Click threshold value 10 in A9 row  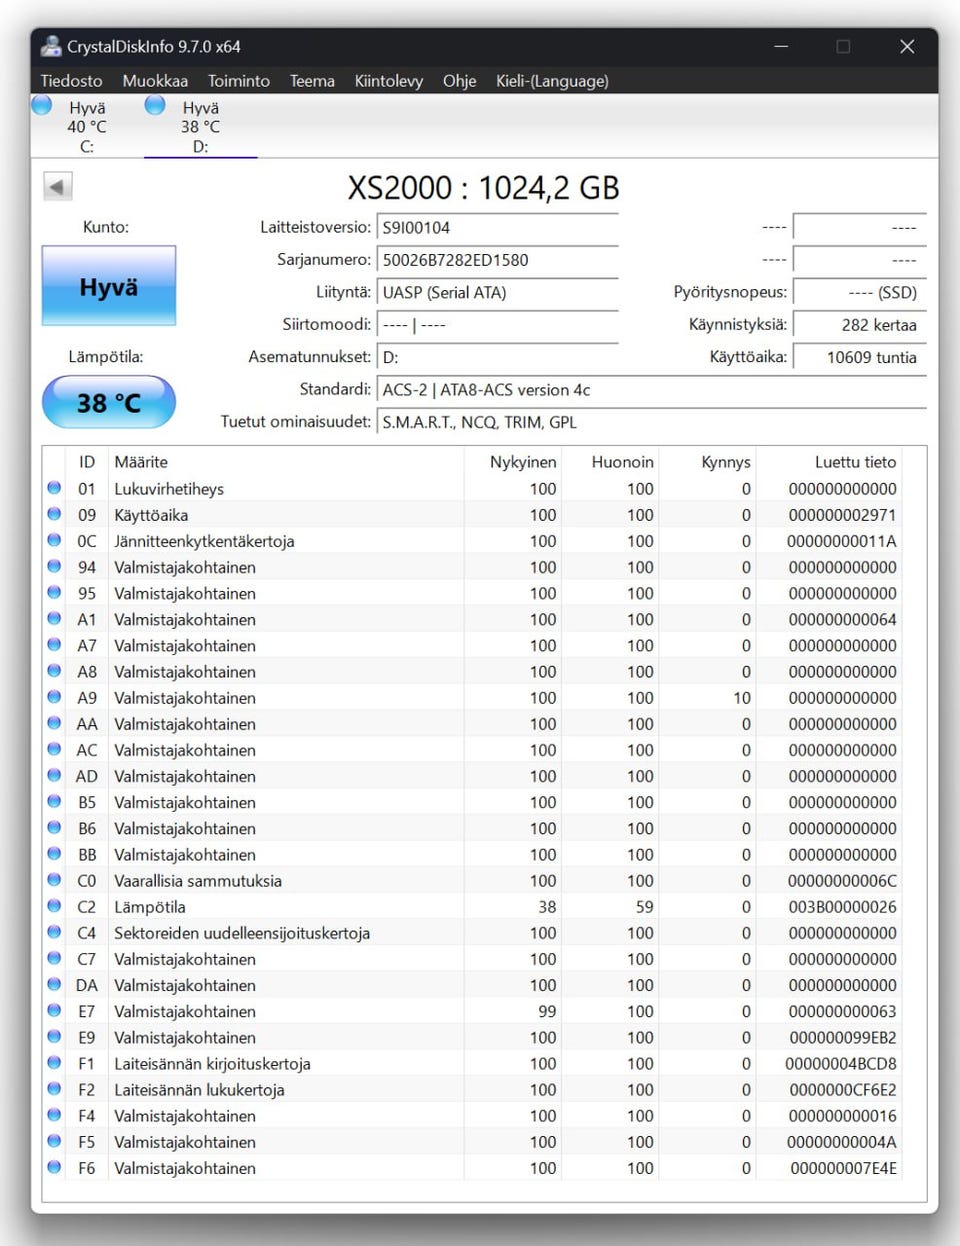tap(742, 698)
